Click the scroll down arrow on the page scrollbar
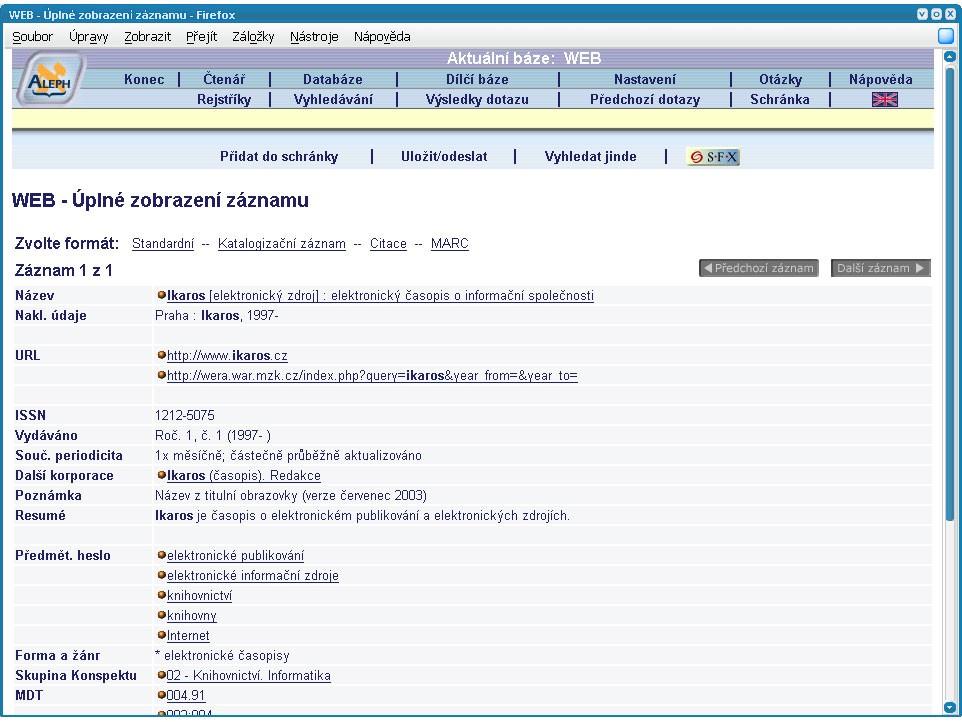This screenshot has height=722, width=962. click(950, 707)
